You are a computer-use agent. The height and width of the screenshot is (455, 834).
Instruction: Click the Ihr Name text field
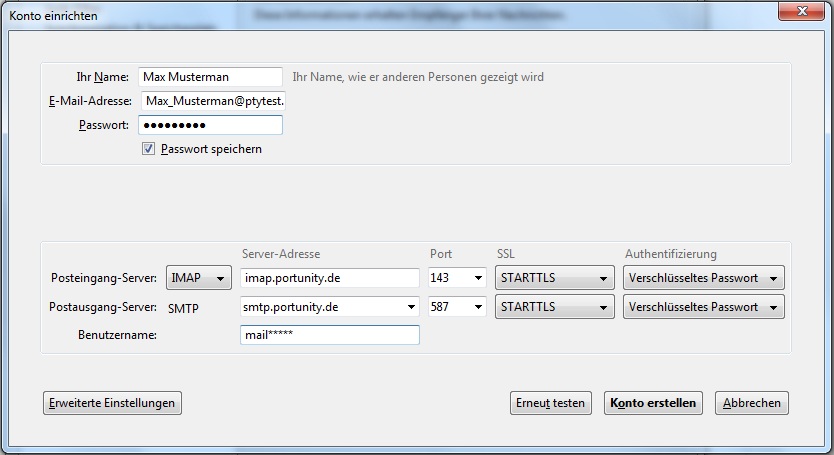click(x=210, y=77)
